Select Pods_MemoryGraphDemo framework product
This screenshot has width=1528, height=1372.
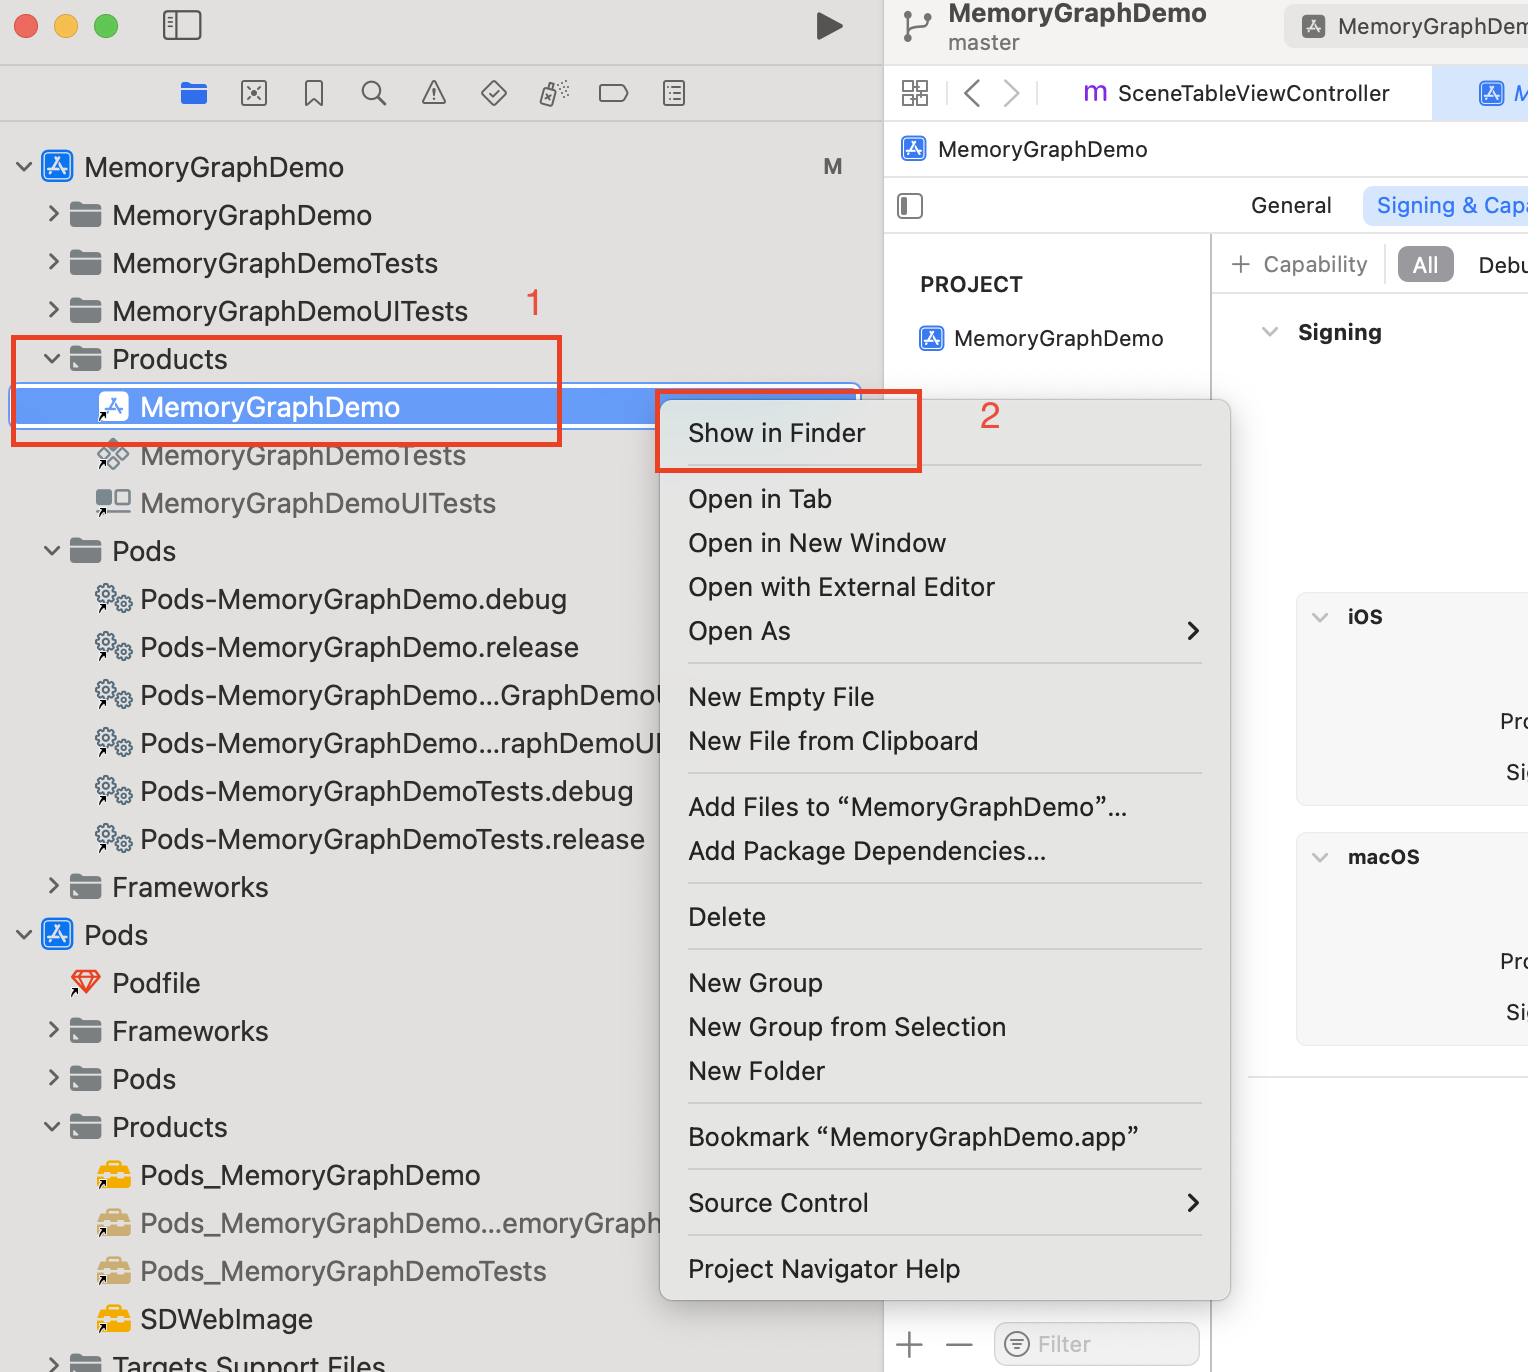(x=310, y=1176)
